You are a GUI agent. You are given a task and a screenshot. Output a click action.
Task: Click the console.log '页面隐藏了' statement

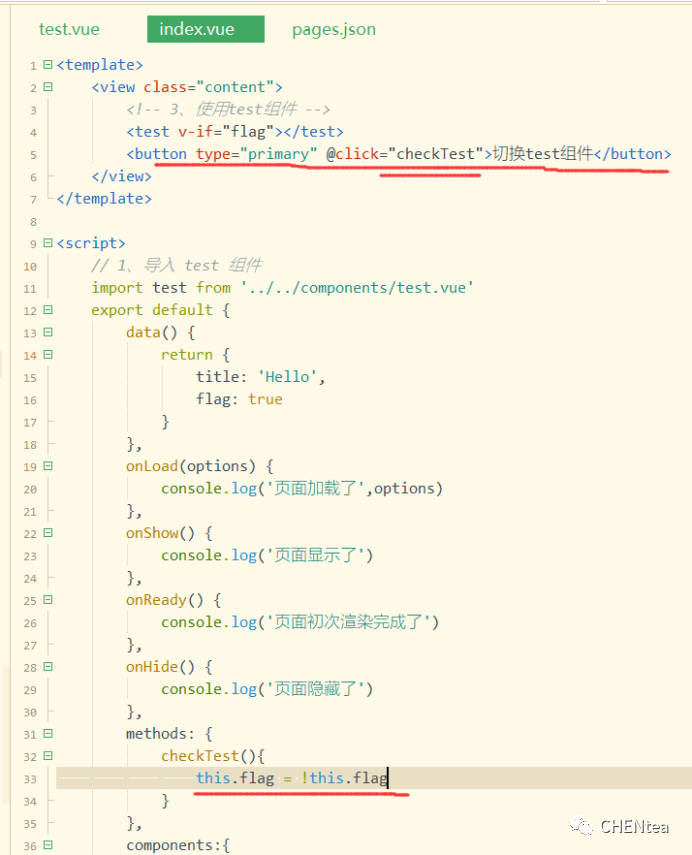coord(267,689)
